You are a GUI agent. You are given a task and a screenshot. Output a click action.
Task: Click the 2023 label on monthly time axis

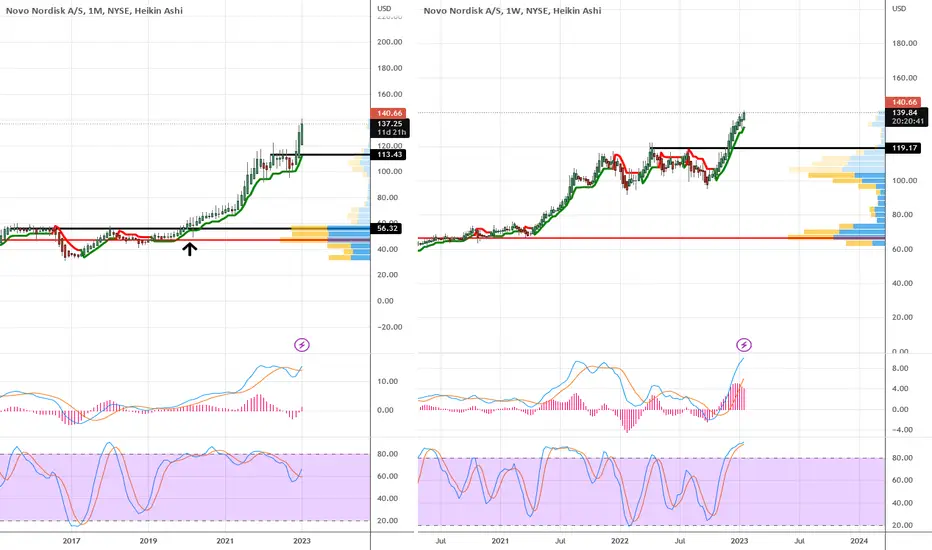click(x=301, y=541)
